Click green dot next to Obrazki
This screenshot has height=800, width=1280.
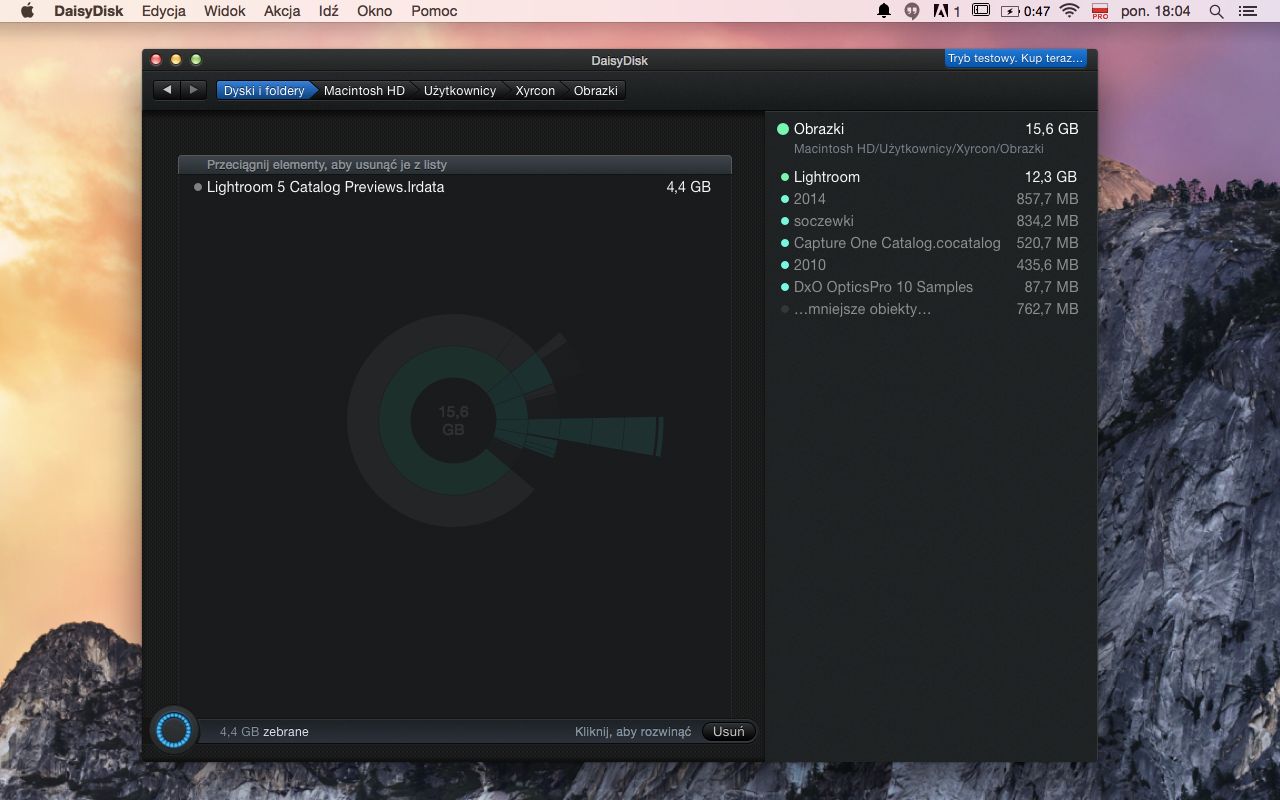click(x=783, y=129)
